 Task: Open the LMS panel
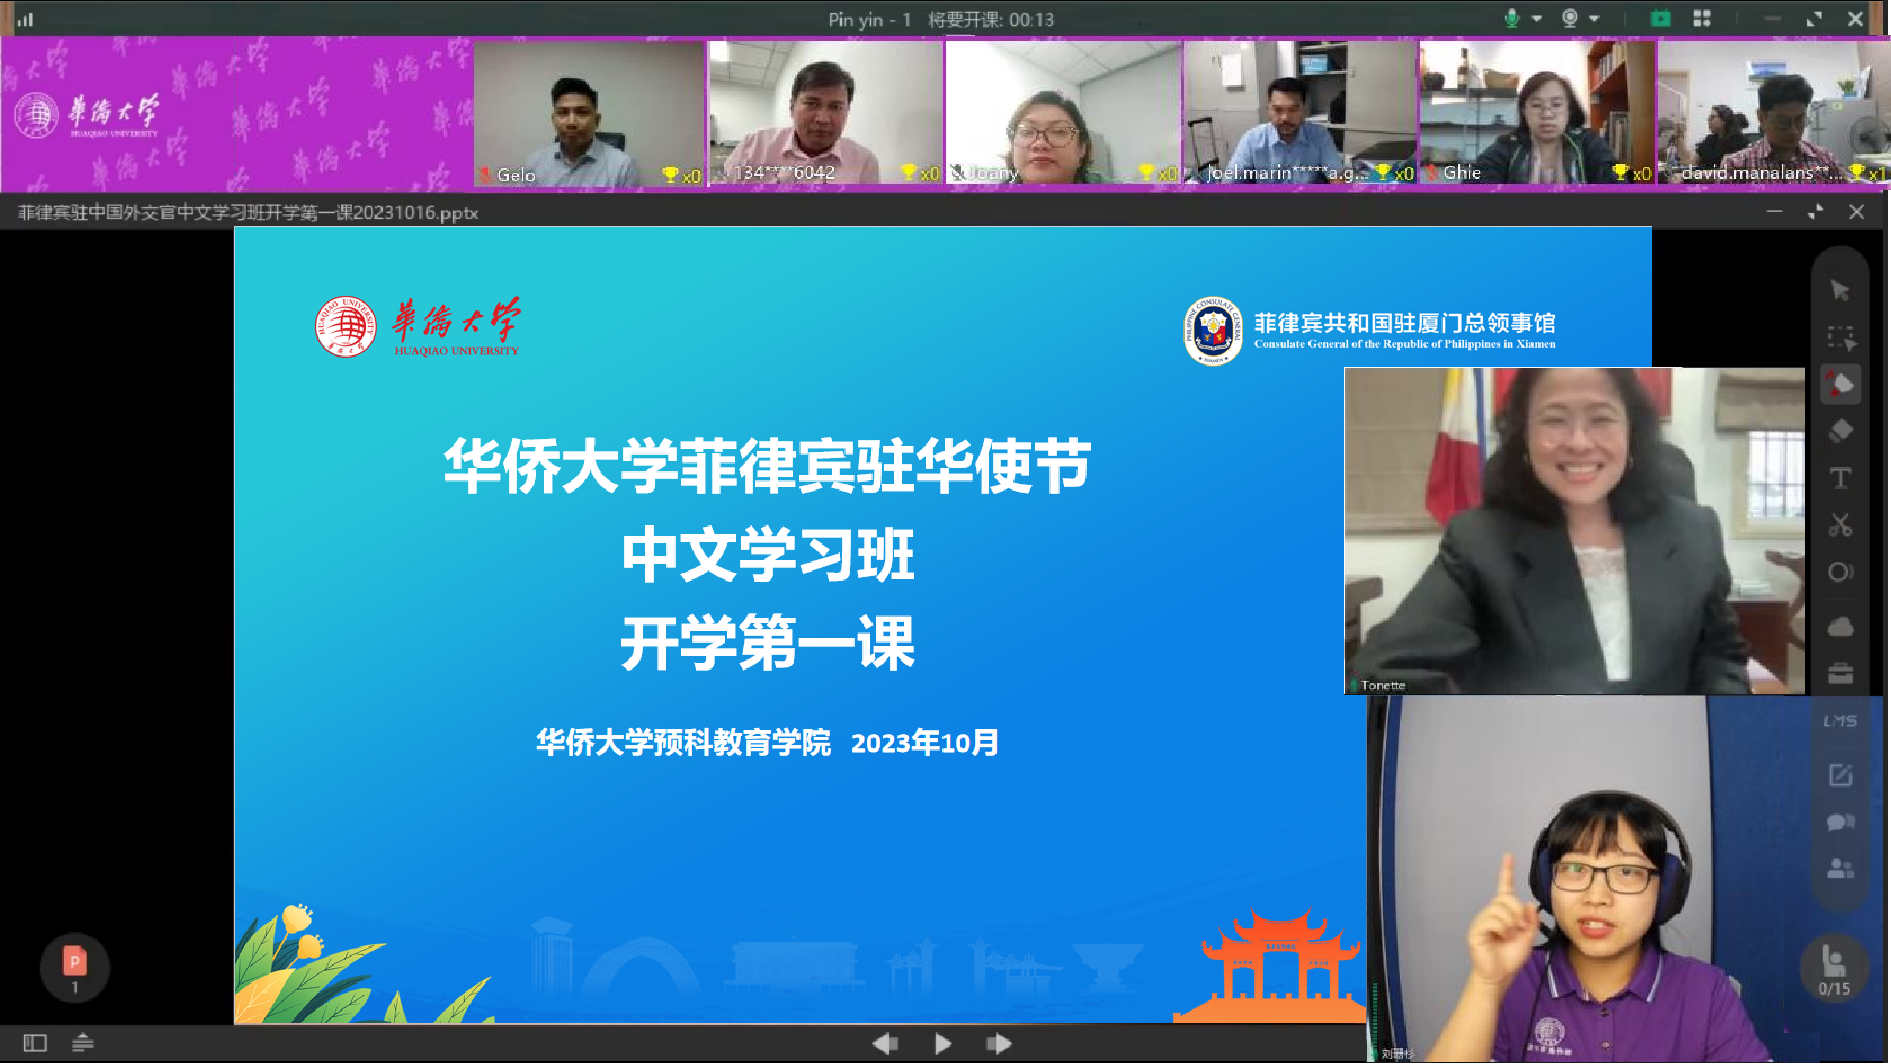tap(1840, 721)
